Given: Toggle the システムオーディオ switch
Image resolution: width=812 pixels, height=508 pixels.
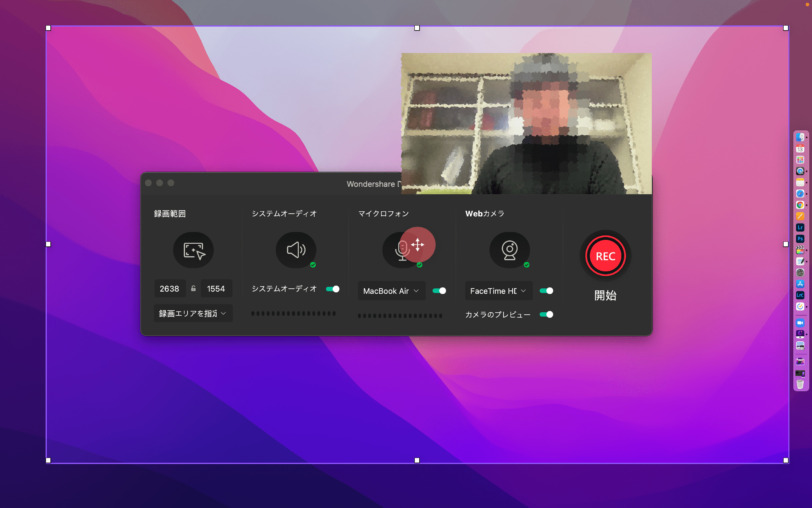Looking at the screenshot, I should pos(333,289).
